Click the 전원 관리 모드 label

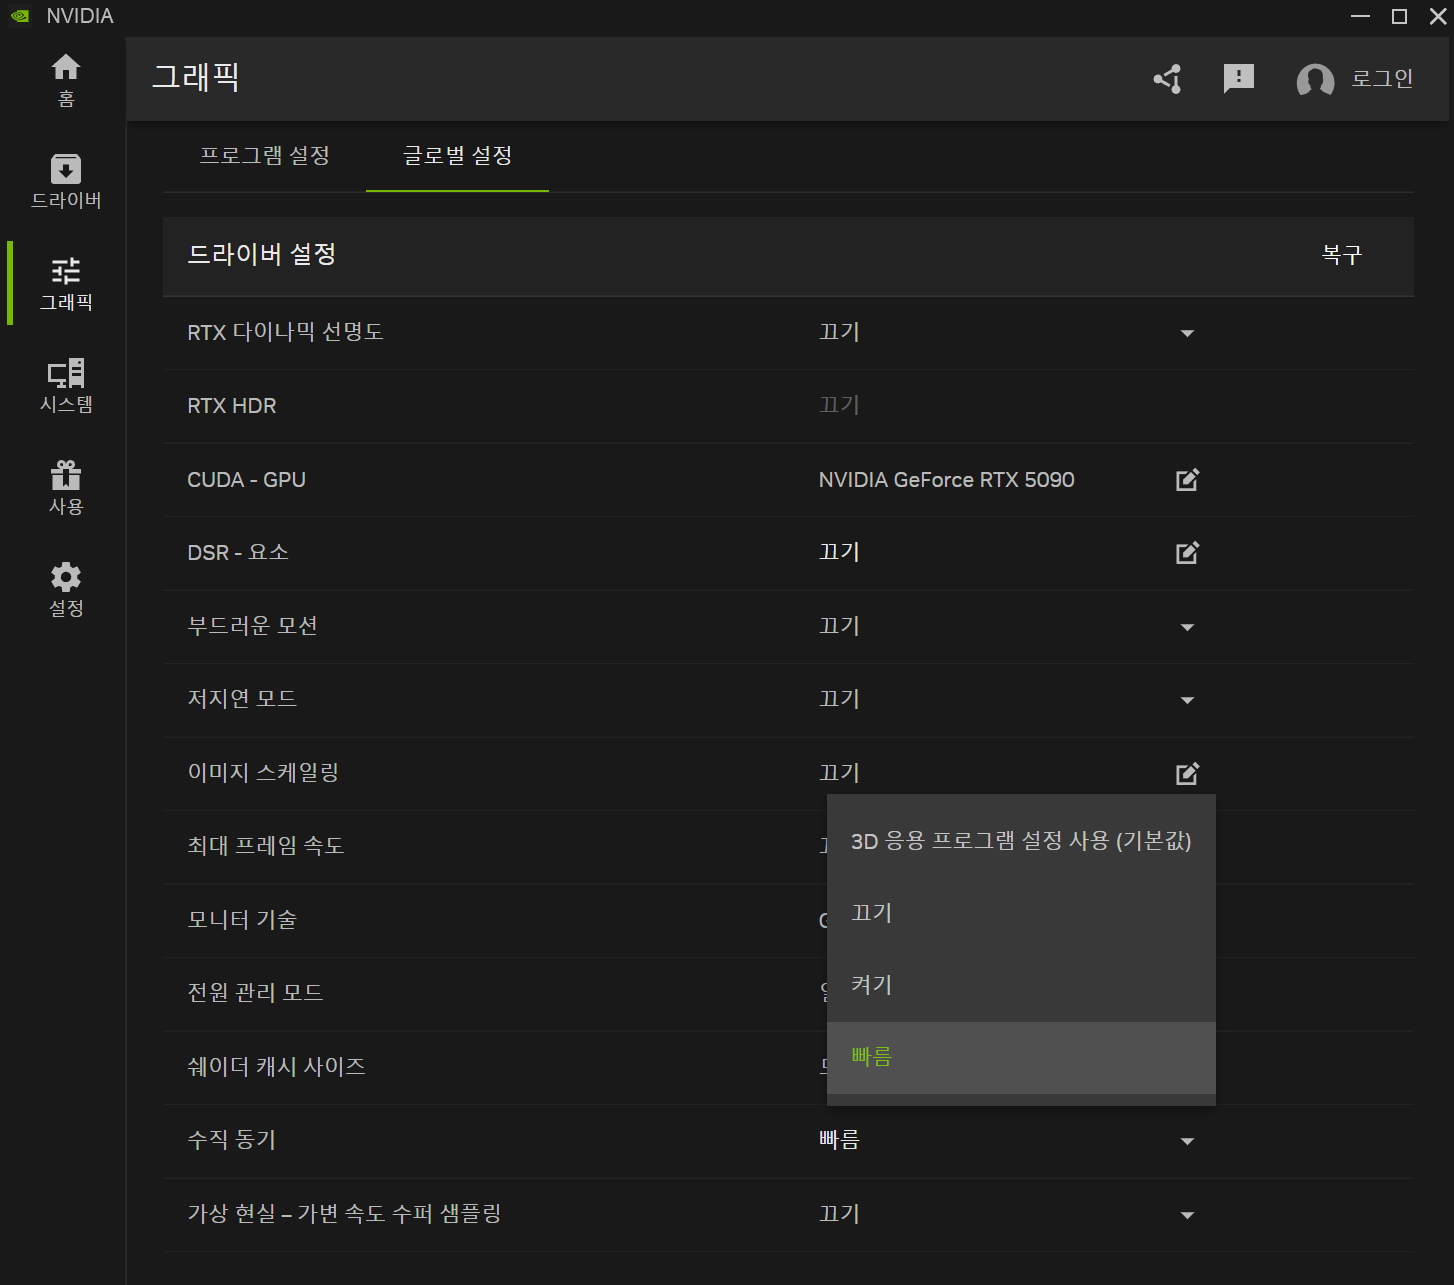255,993
